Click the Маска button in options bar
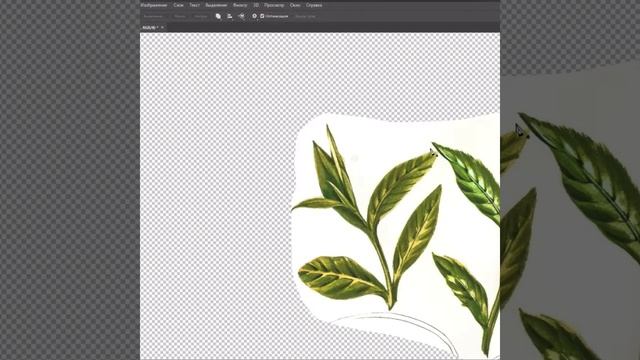The height and width of the screenshot is (360, 640). (180, 16)
